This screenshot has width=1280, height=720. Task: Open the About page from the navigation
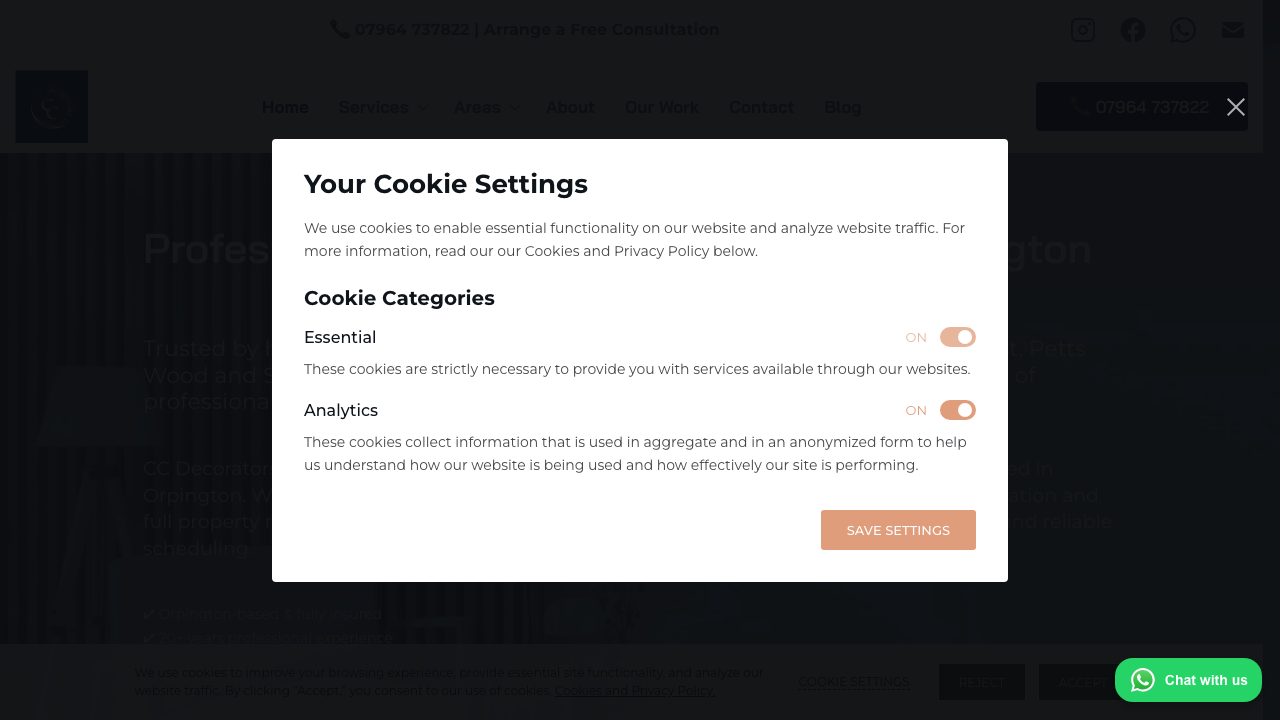pos(570,107)
